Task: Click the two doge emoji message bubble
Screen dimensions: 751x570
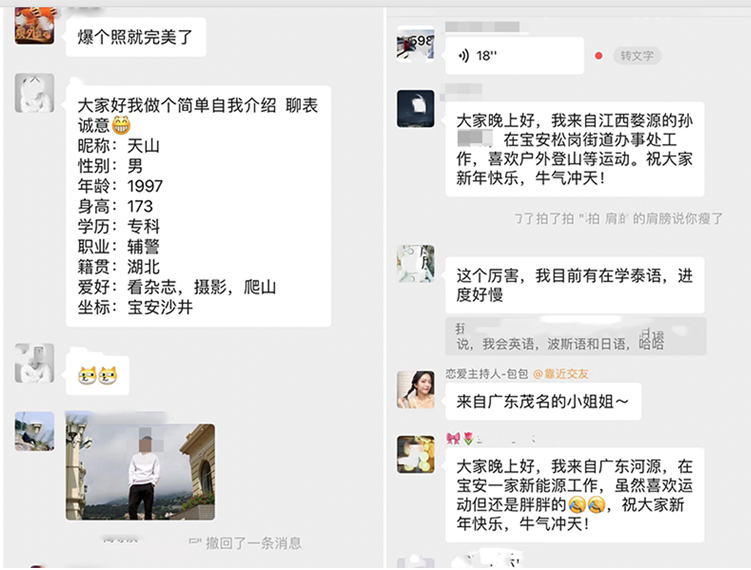Action: click(98, 376)
